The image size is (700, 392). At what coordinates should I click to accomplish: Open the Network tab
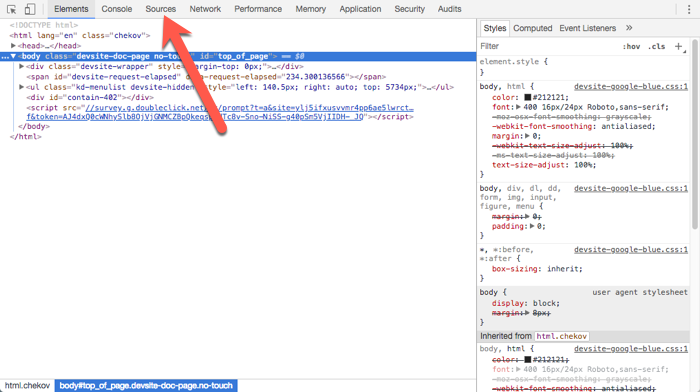pos(205,9)
